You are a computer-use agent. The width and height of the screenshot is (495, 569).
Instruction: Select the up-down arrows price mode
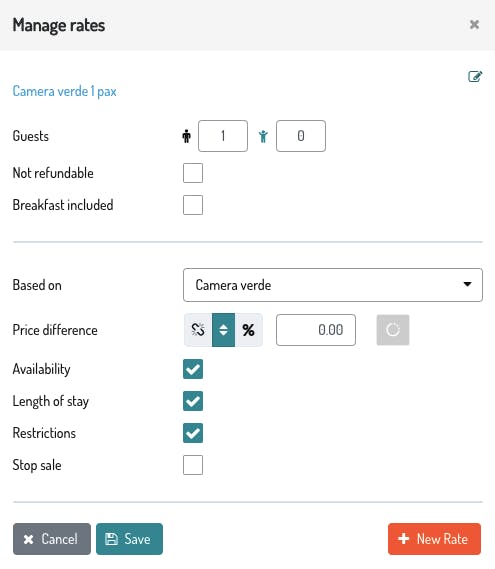tap(224, 330)
